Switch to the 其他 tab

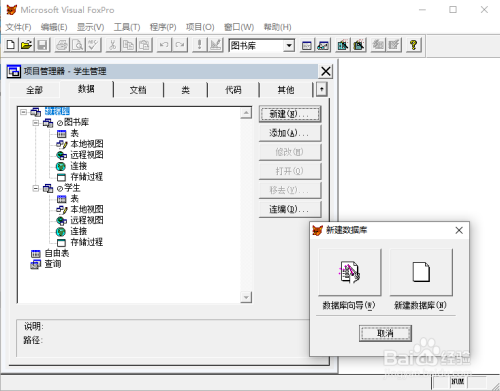tap(286, 90)
